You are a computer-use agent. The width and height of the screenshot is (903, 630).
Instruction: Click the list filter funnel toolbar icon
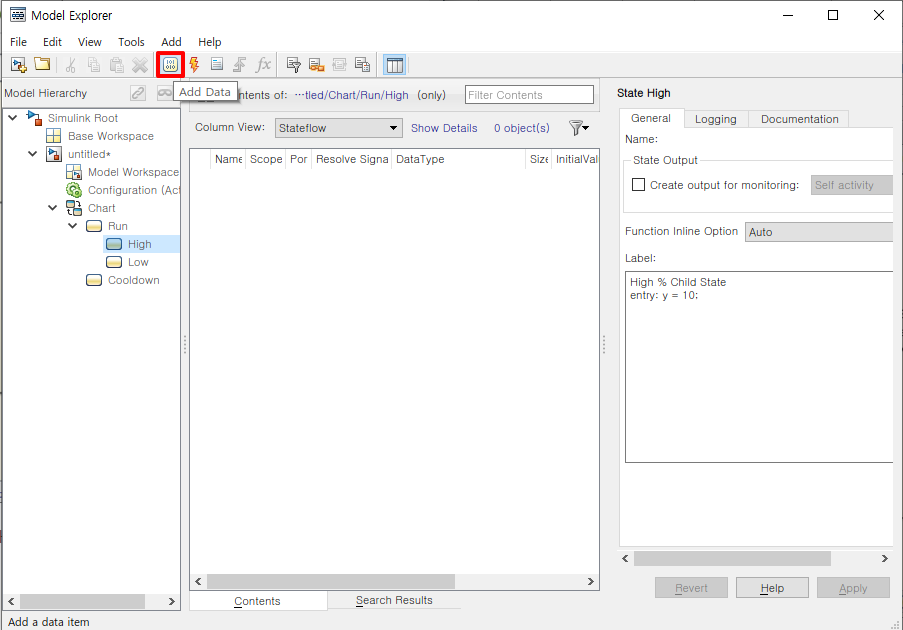(x=294, y=64)
